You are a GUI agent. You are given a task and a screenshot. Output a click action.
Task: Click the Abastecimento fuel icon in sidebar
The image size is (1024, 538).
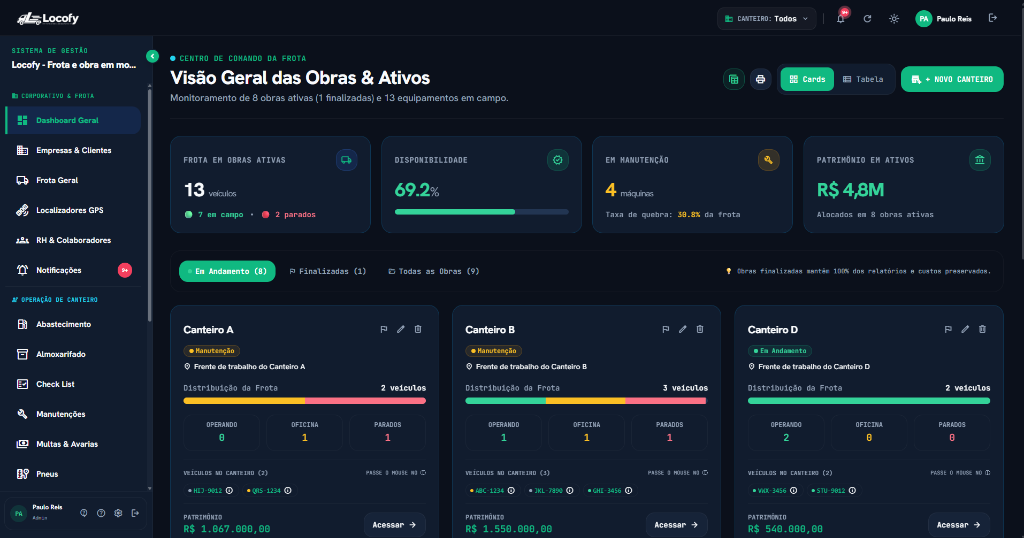coord(22,324)
